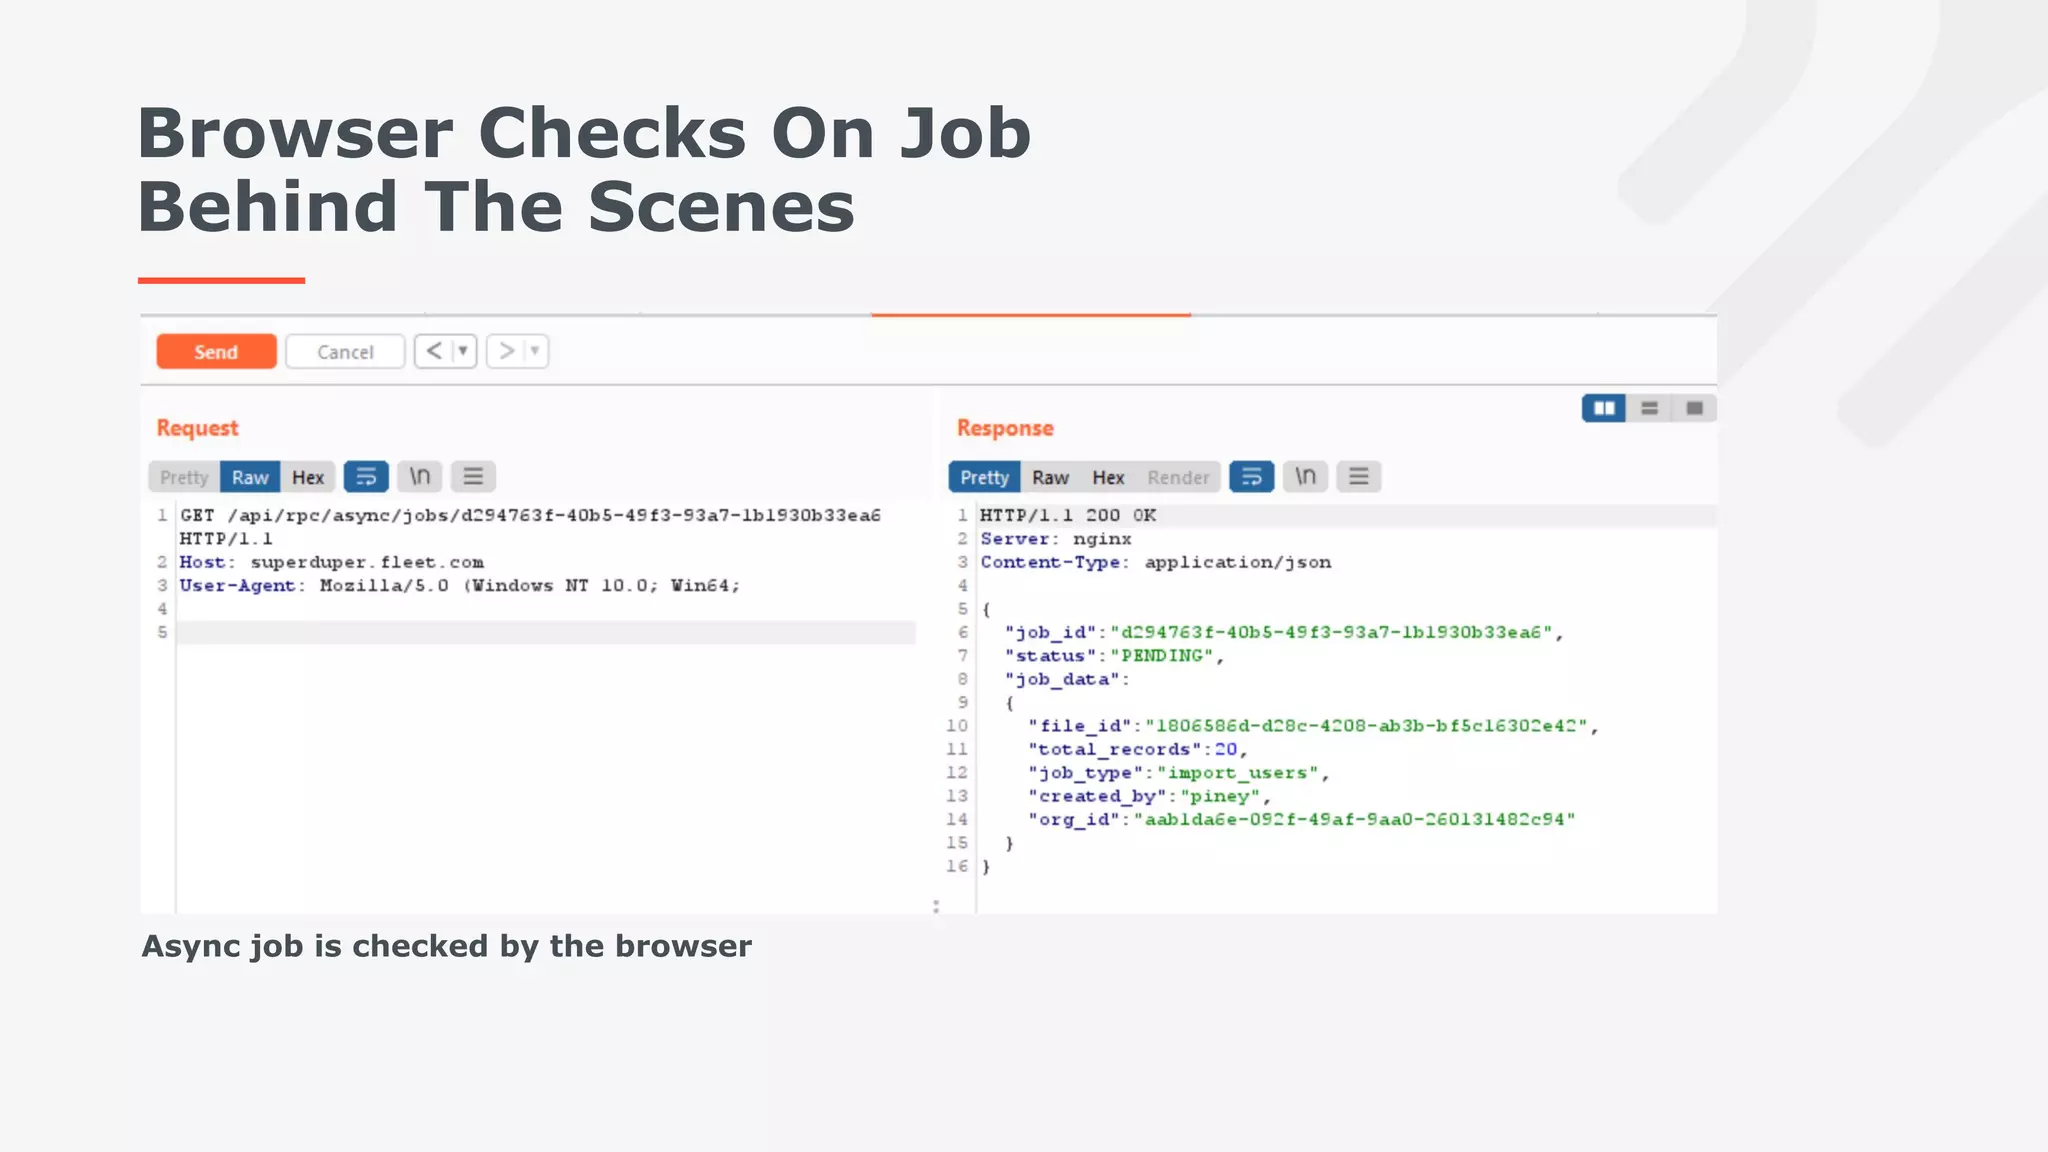Click the User-Agent header line
The image size is (2048, 1152).
click(x=459, y=586)
